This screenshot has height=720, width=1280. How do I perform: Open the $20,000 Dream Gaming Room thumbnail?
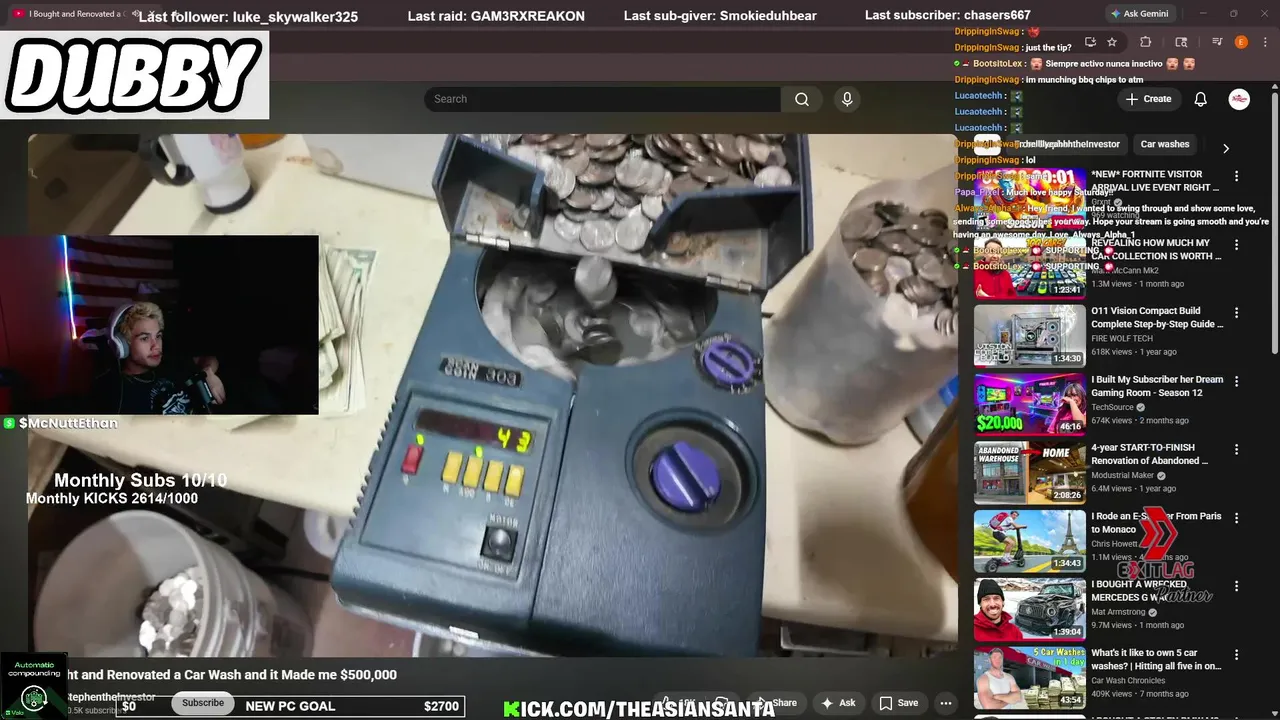[1029, 404]
